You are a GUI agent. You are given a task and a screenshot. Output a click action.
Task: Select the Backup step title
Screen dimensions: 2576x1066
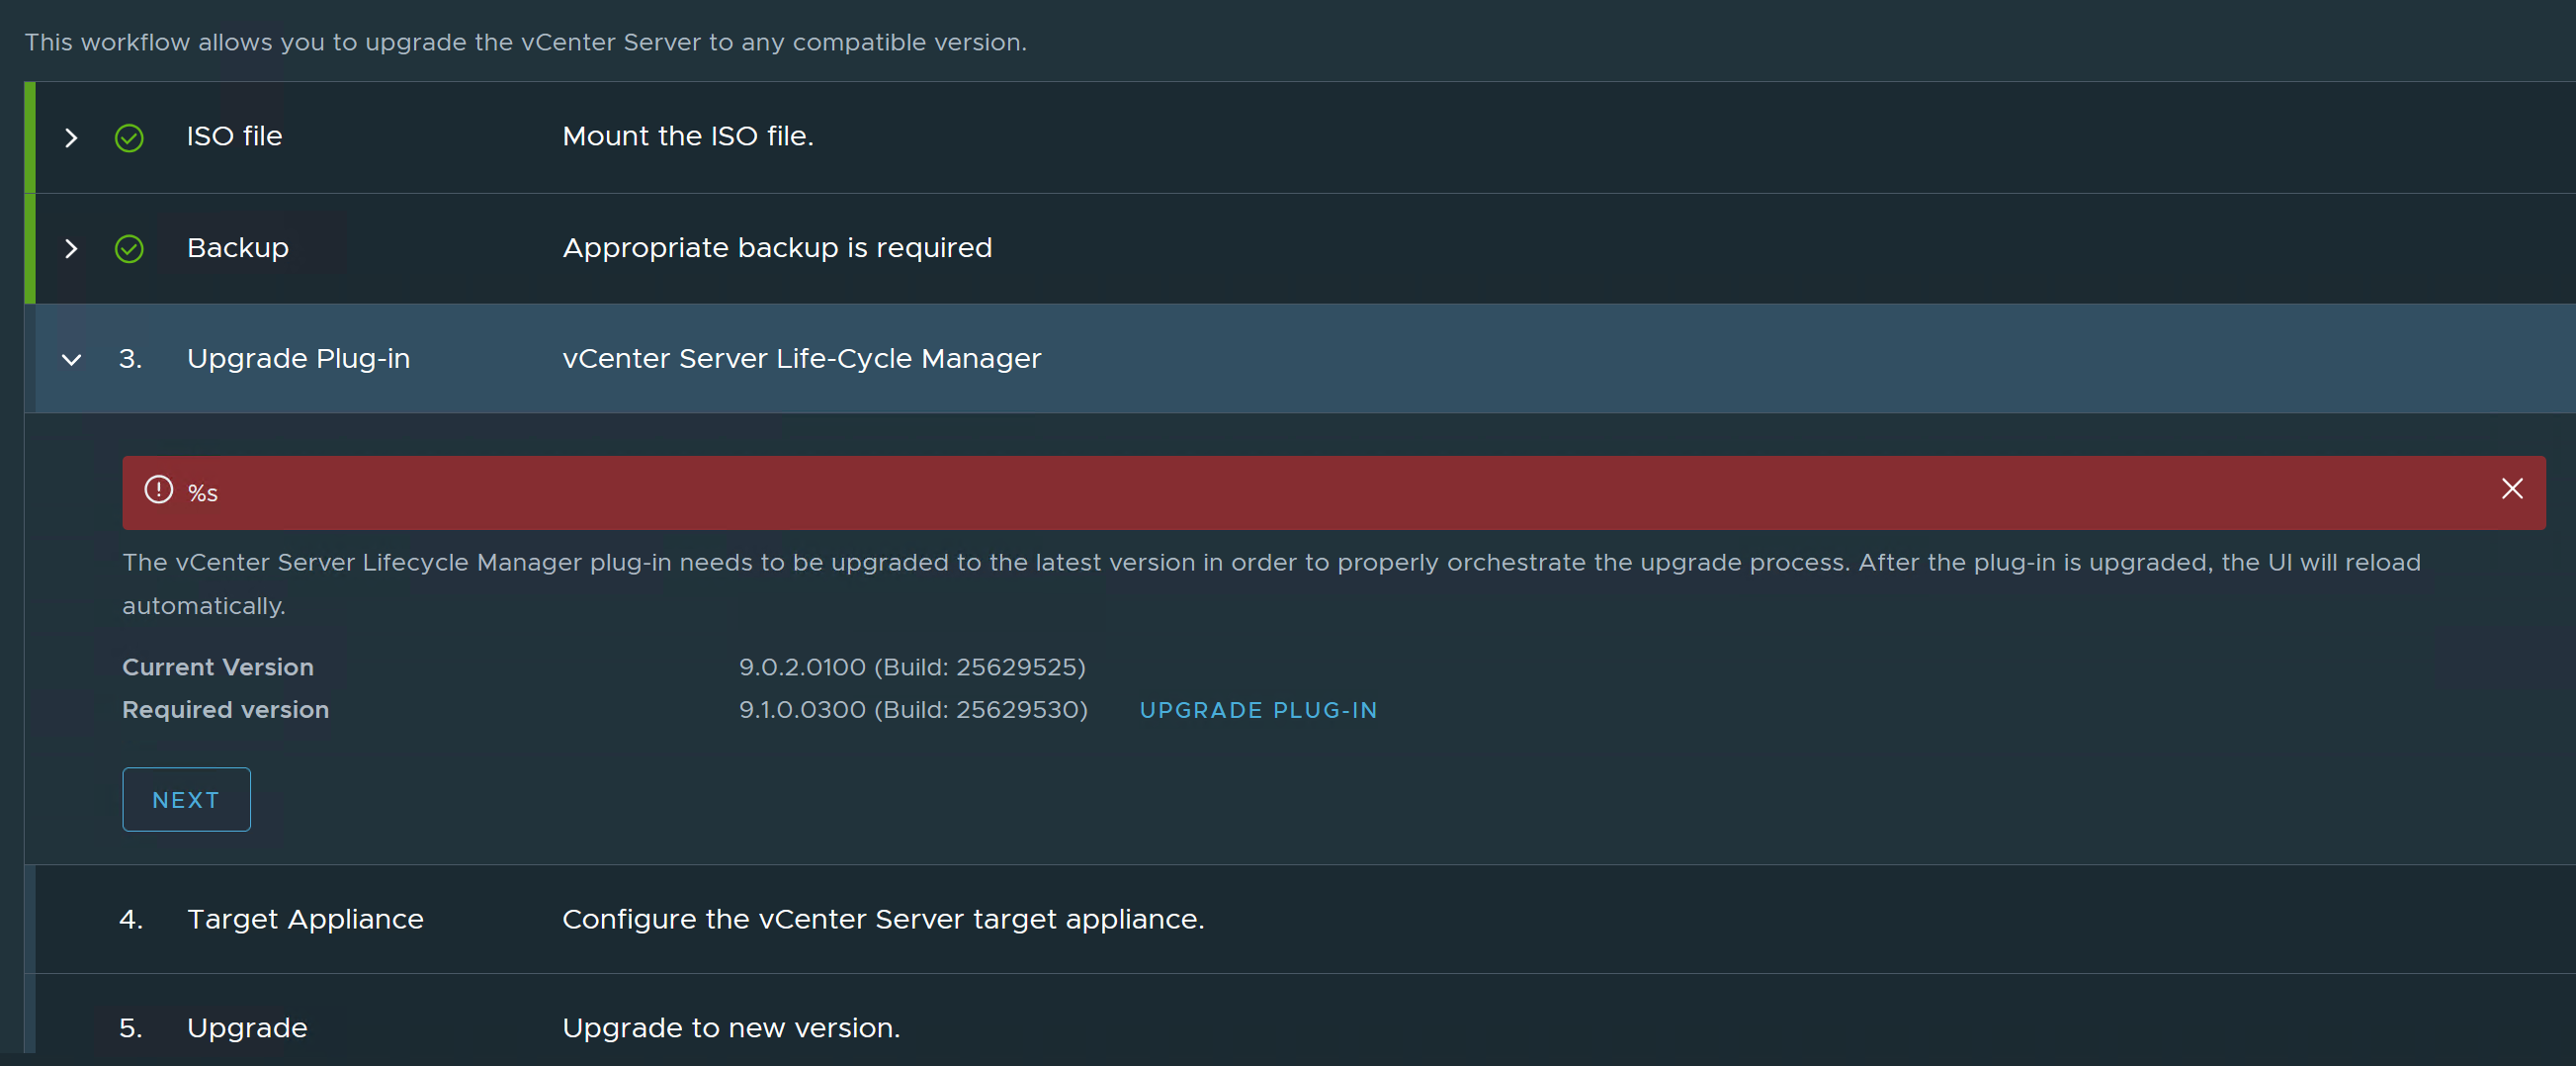(238, 248)
